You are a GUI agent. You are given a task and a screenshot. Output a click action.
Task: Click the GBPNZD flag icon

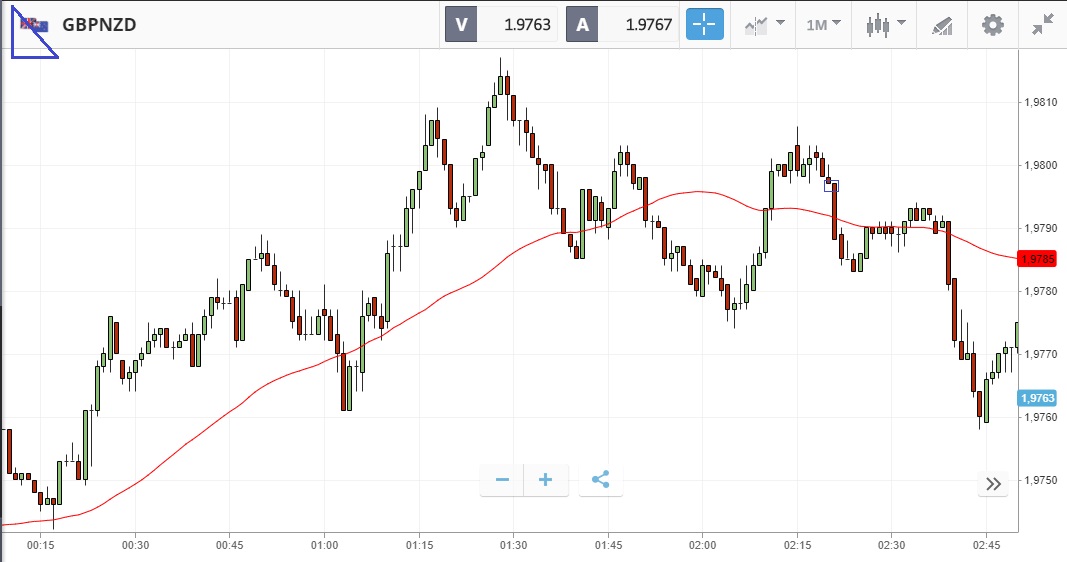click(35, 25)
